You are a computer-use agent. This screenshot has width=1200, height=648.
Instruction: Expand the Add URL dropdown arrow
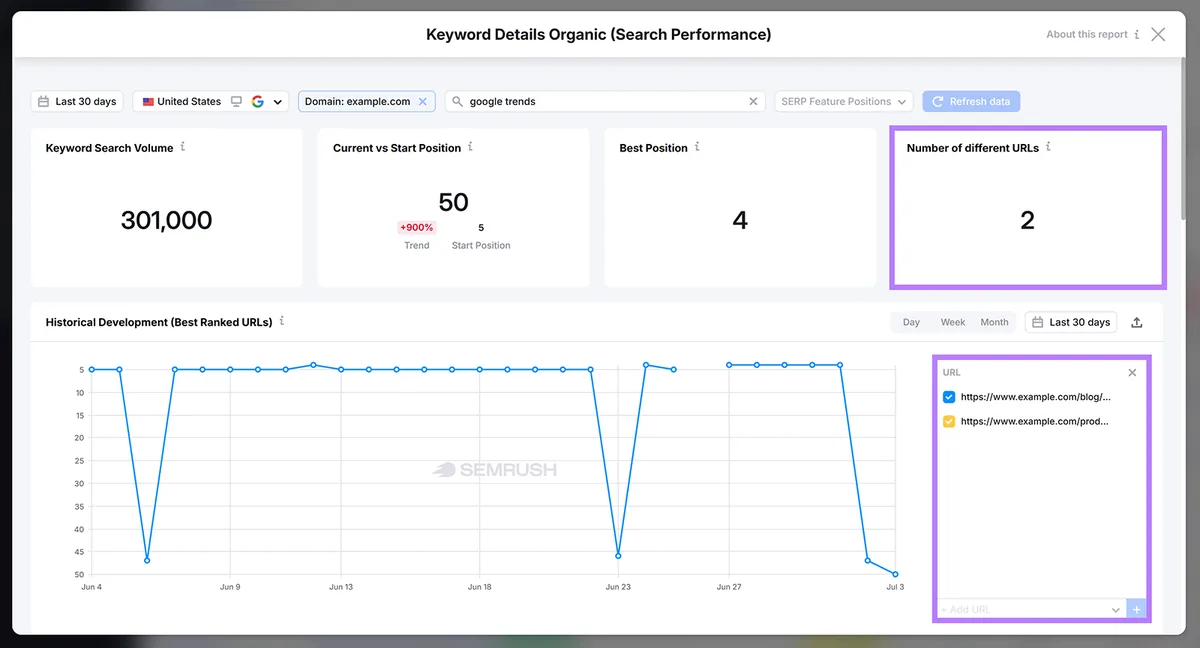[1116, 609]
